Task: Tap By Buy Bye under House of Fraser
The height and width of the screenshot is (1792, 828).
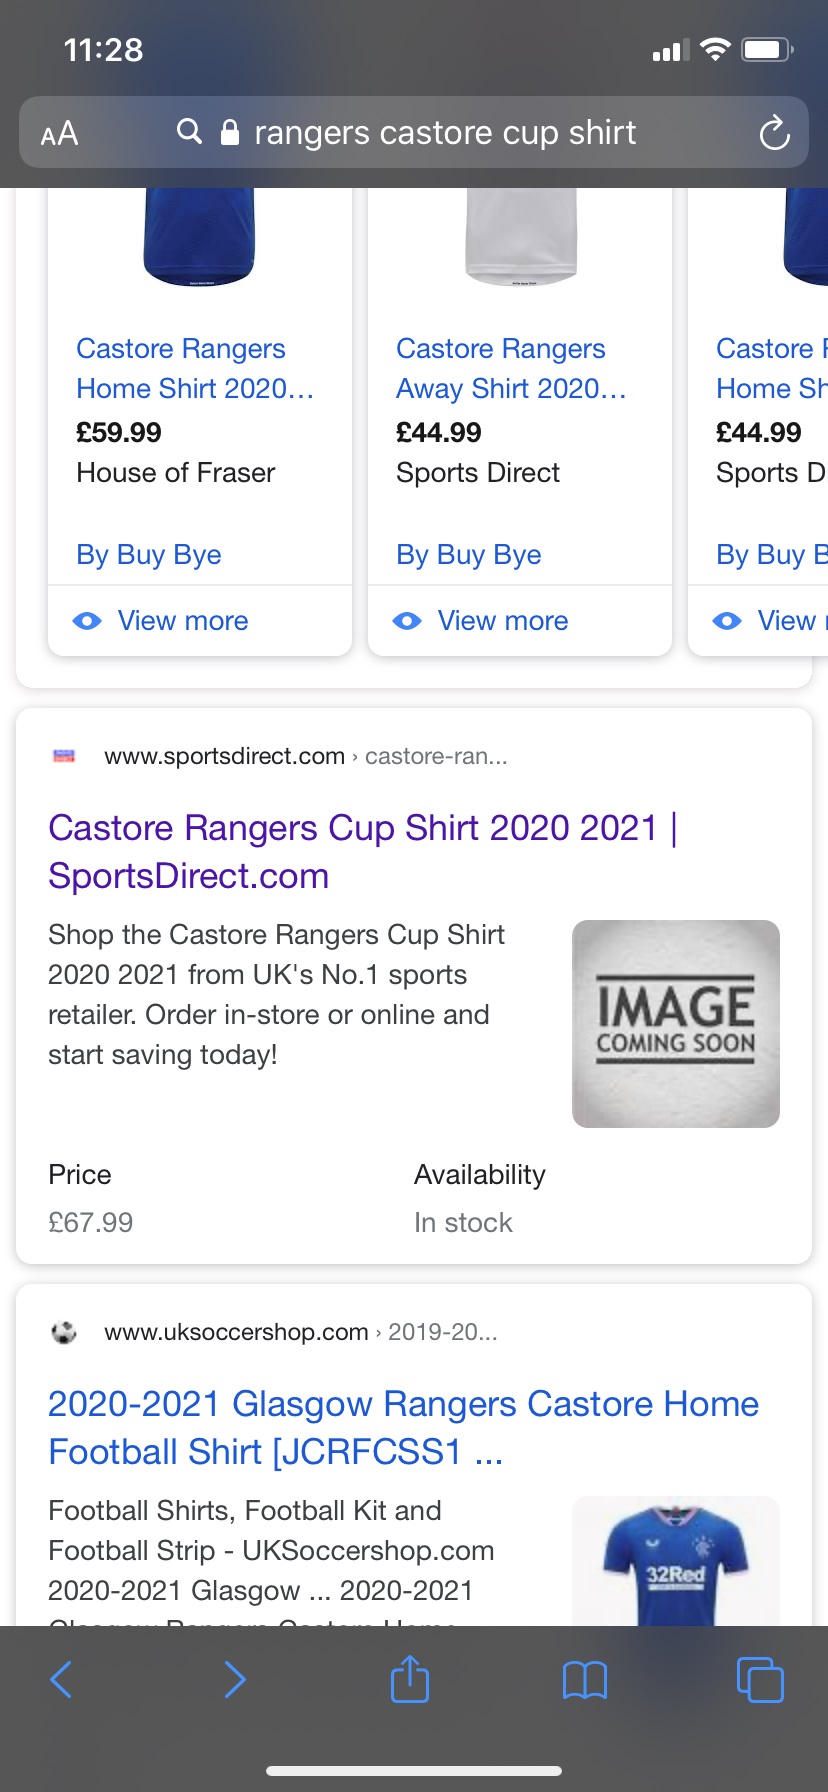Action: click(149, 555)
